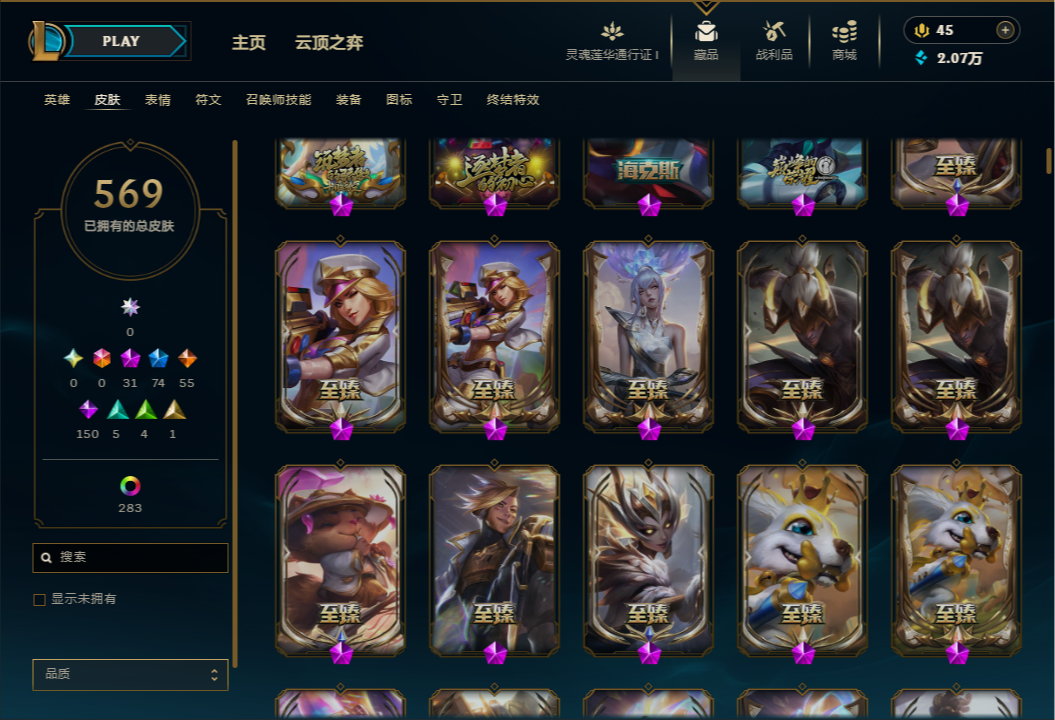Viewport: 1055px width, 720px height.
Task: Expand the 品质 sort dropdown
Action: (x=130, y=674)
